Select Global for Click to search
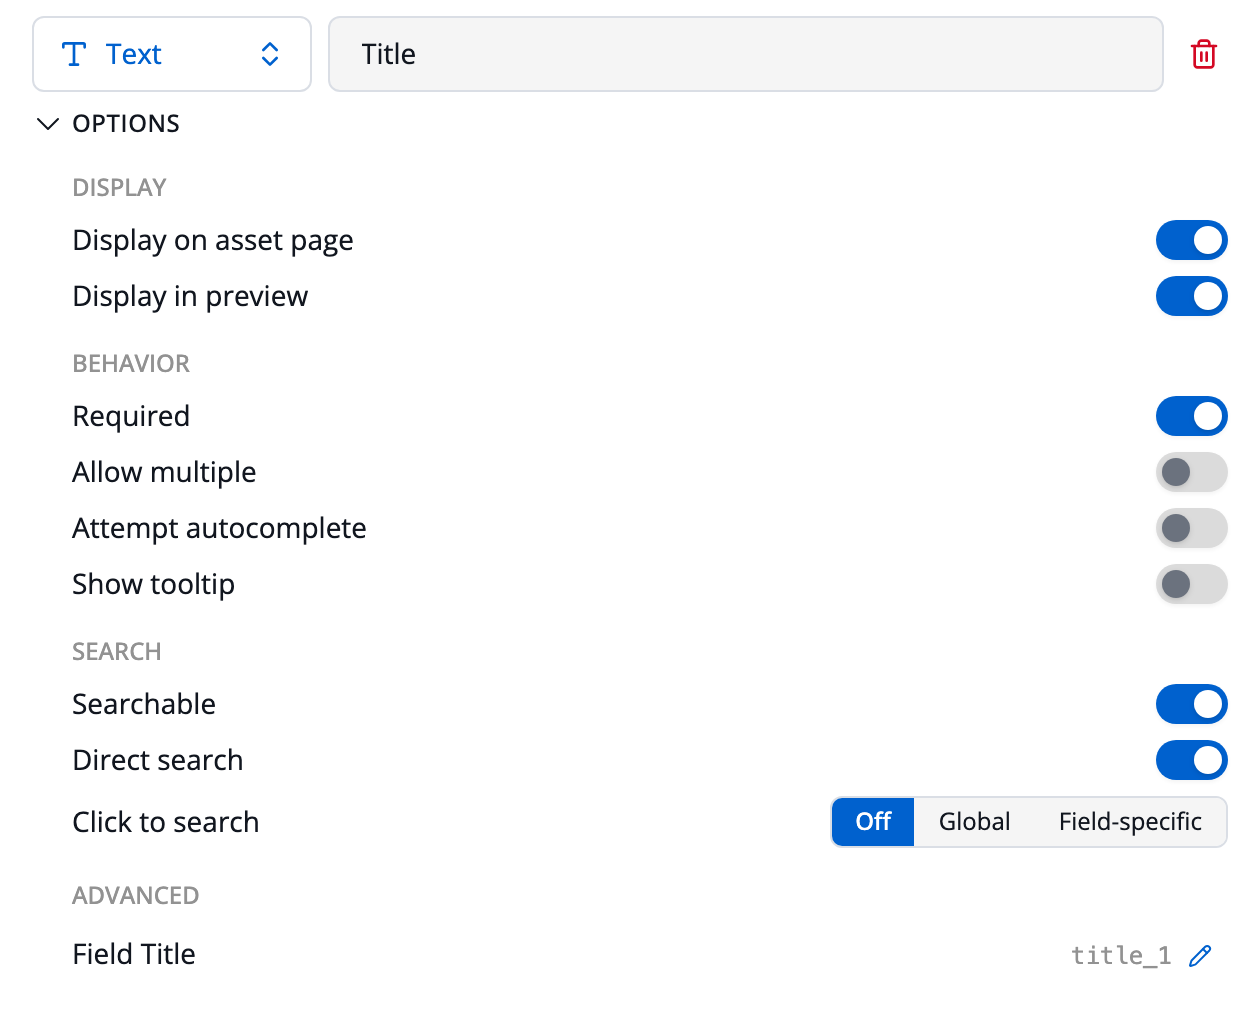Screen dimensions: 1260x1016 [974, 822]
